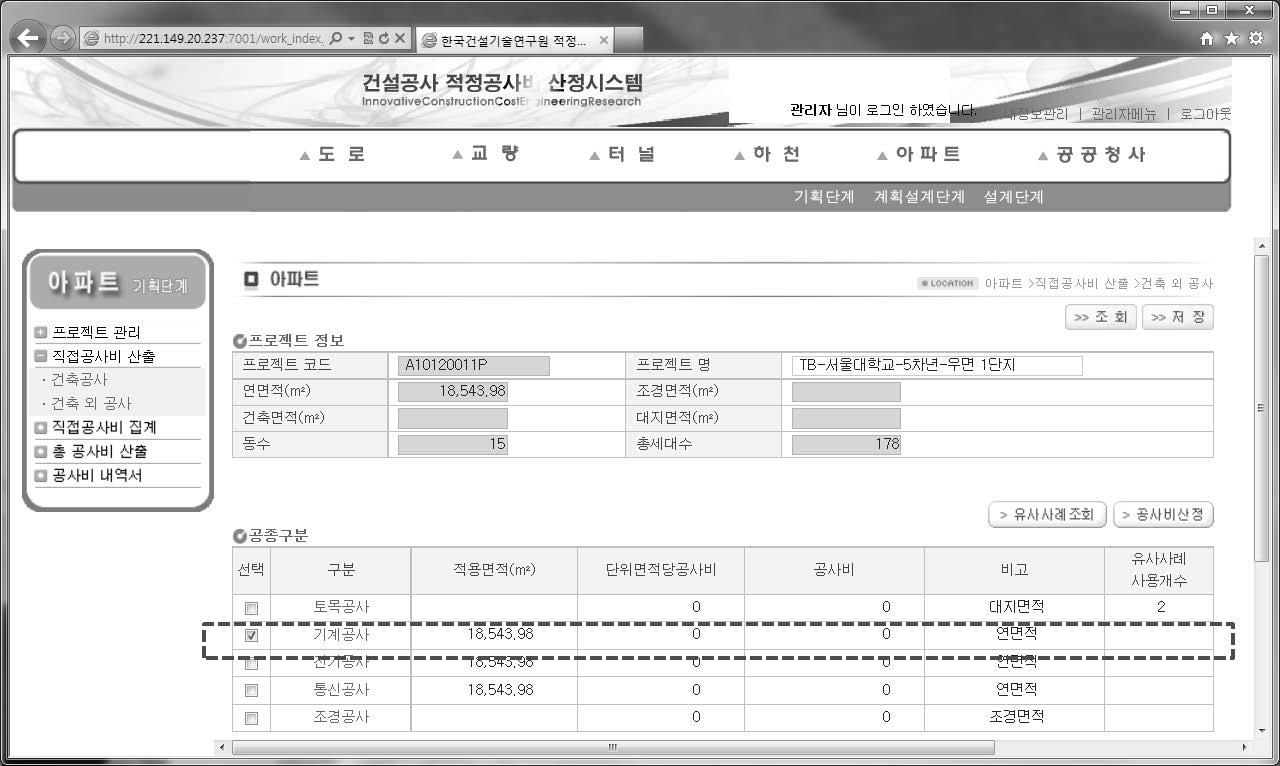1280x766 pixels.
Task: Stop loading with address bar X icon
Action: (399, 38)
